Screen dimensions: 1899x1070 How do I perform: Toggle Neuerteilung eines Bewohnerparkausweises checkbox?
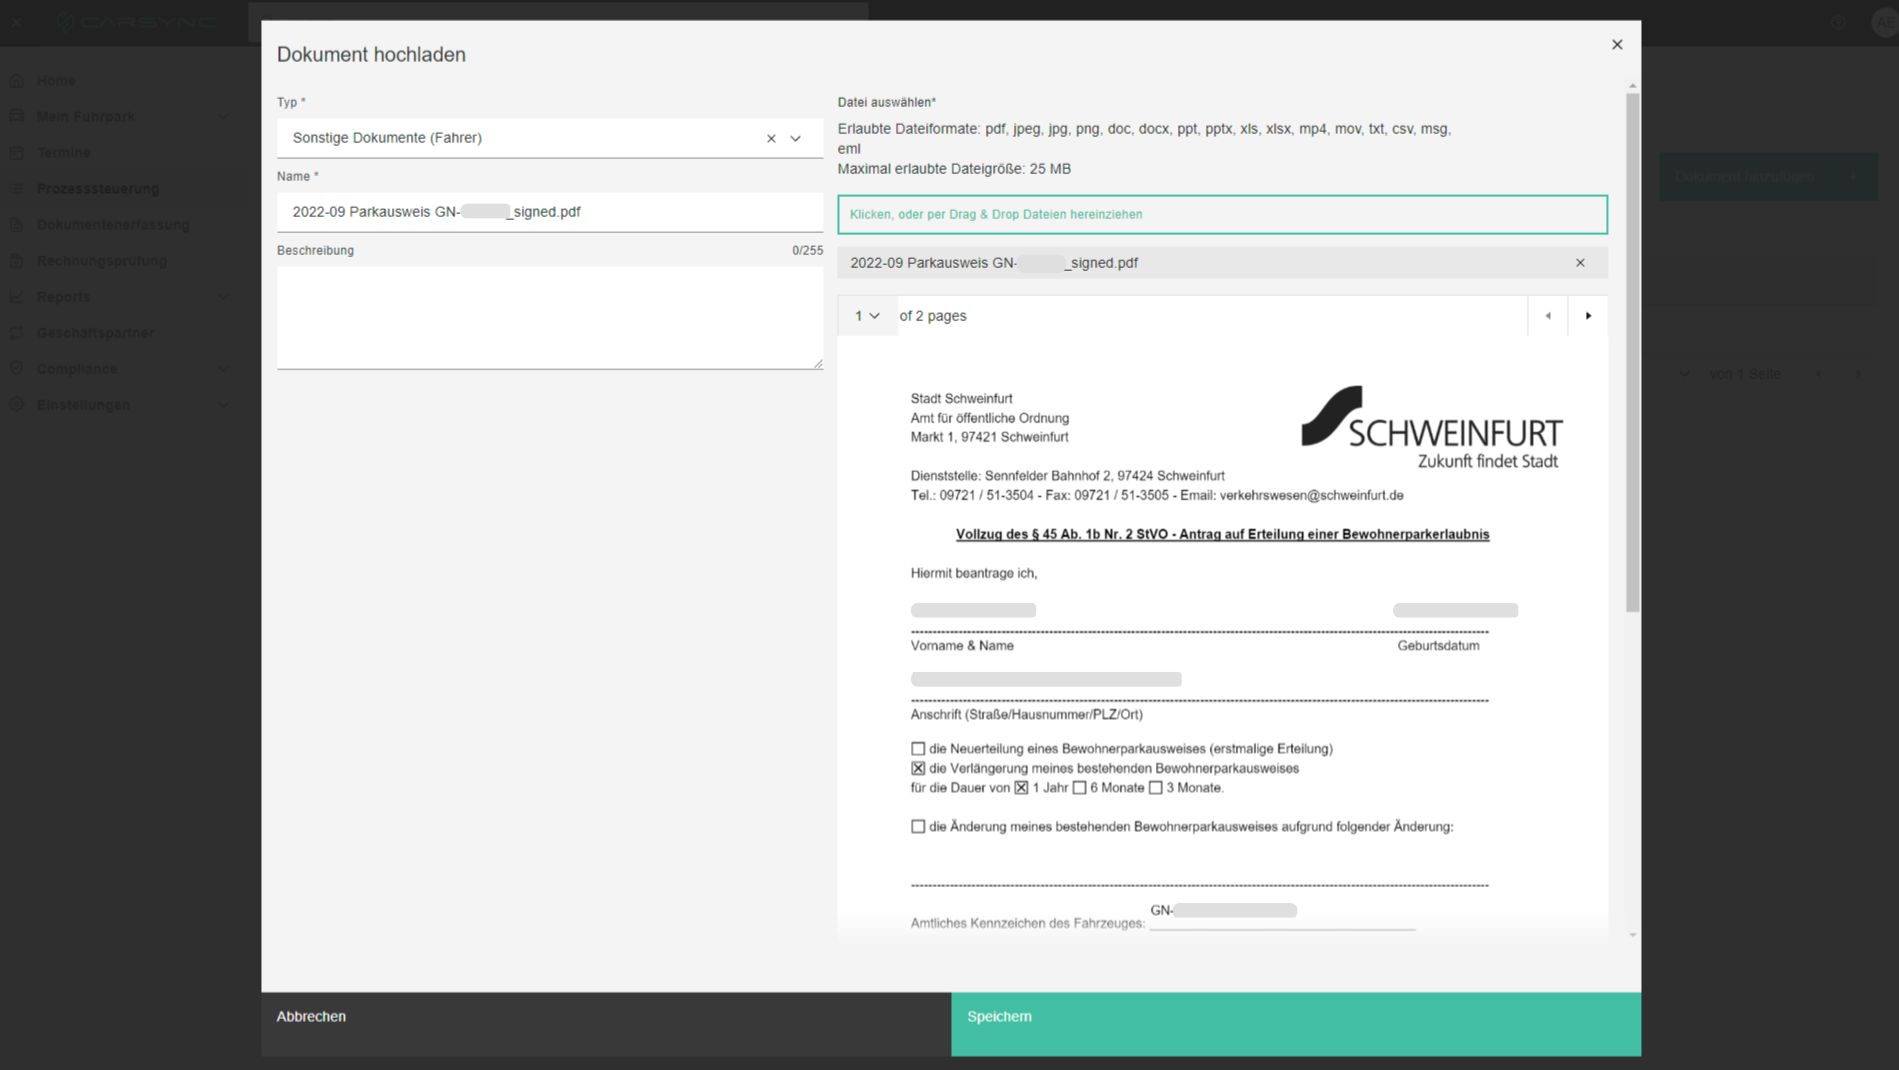coord(918,748)
